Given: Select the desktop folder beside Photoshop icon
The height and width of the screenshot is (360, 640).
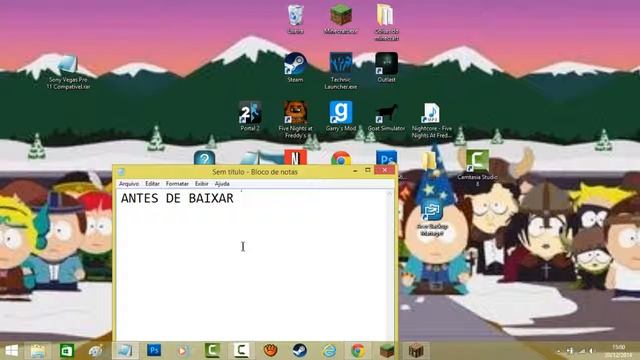Looking at the screenshot, I should 429,160.
